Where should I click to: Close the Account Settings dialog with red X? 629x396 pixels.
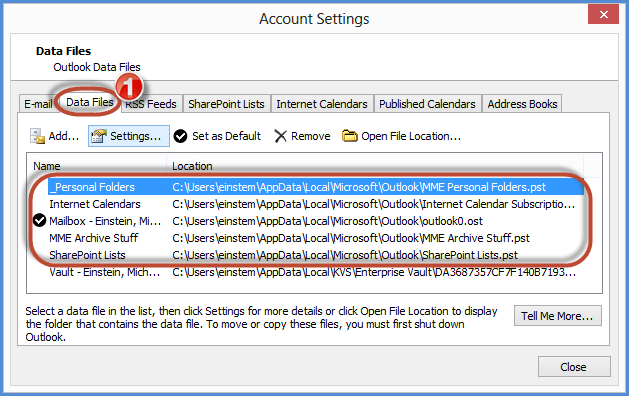click(x=603, y=14)
